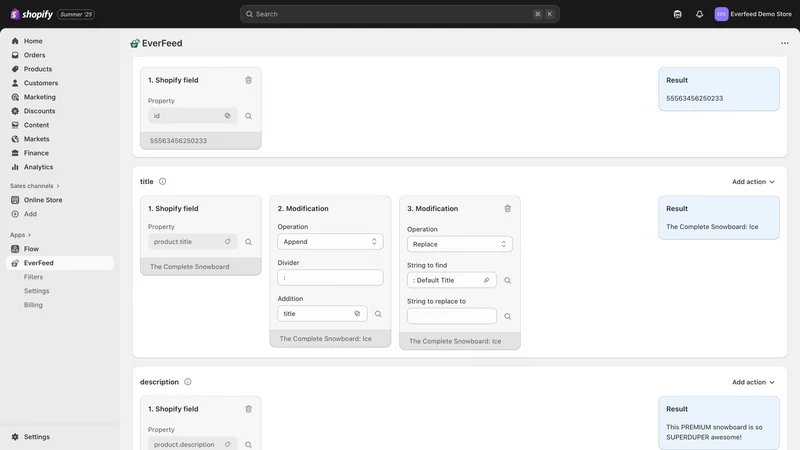Screen dimensions: 800x450
Task: Click the String to replace to input
Action: [452, 316]
